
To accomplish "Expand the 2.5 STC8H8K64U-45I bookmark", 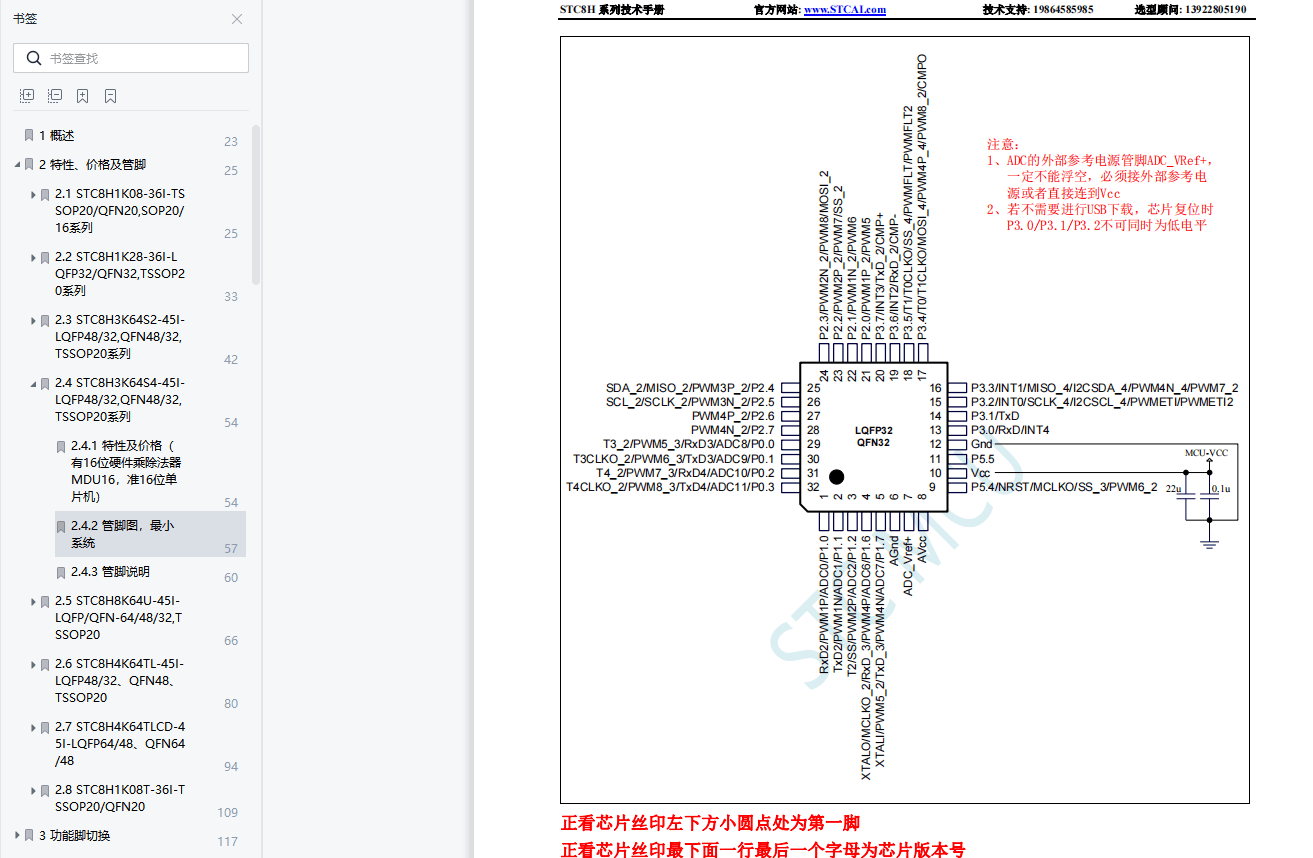I will [x=33, y=602].
